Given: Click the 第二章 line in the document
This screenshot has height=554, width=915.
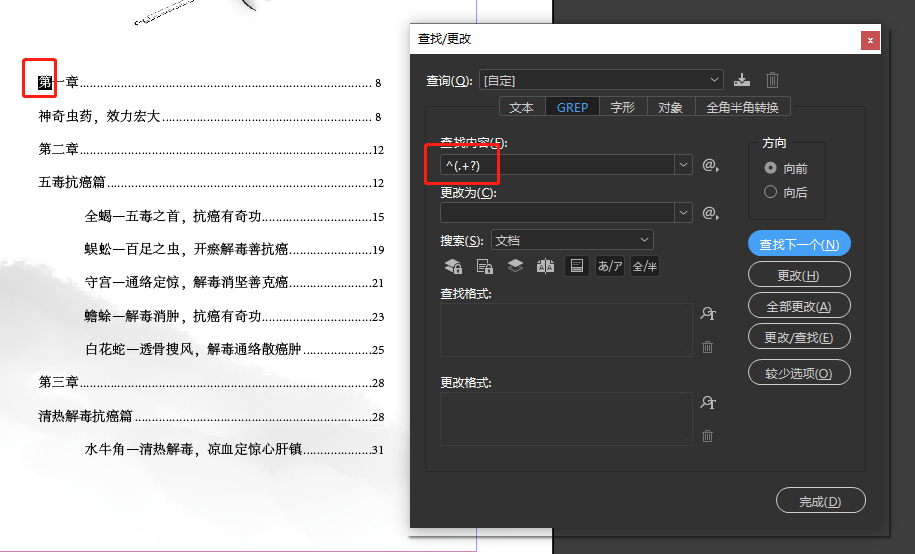Looking at the screenshot, I should pyautogui.click(x=211, y=149).
